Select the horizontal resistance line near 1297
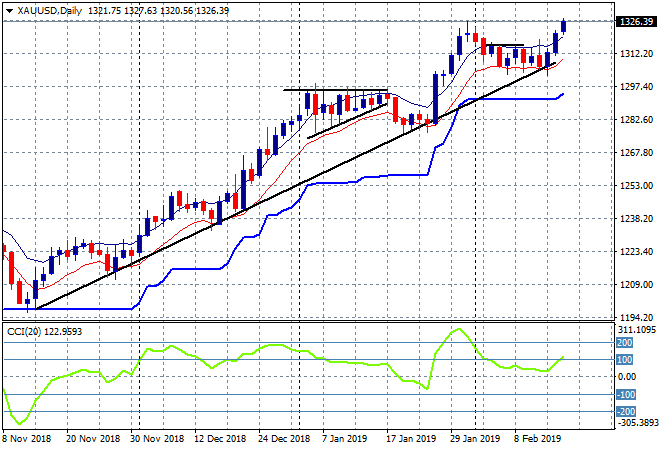660x450 pixels. tap(335, 90)
